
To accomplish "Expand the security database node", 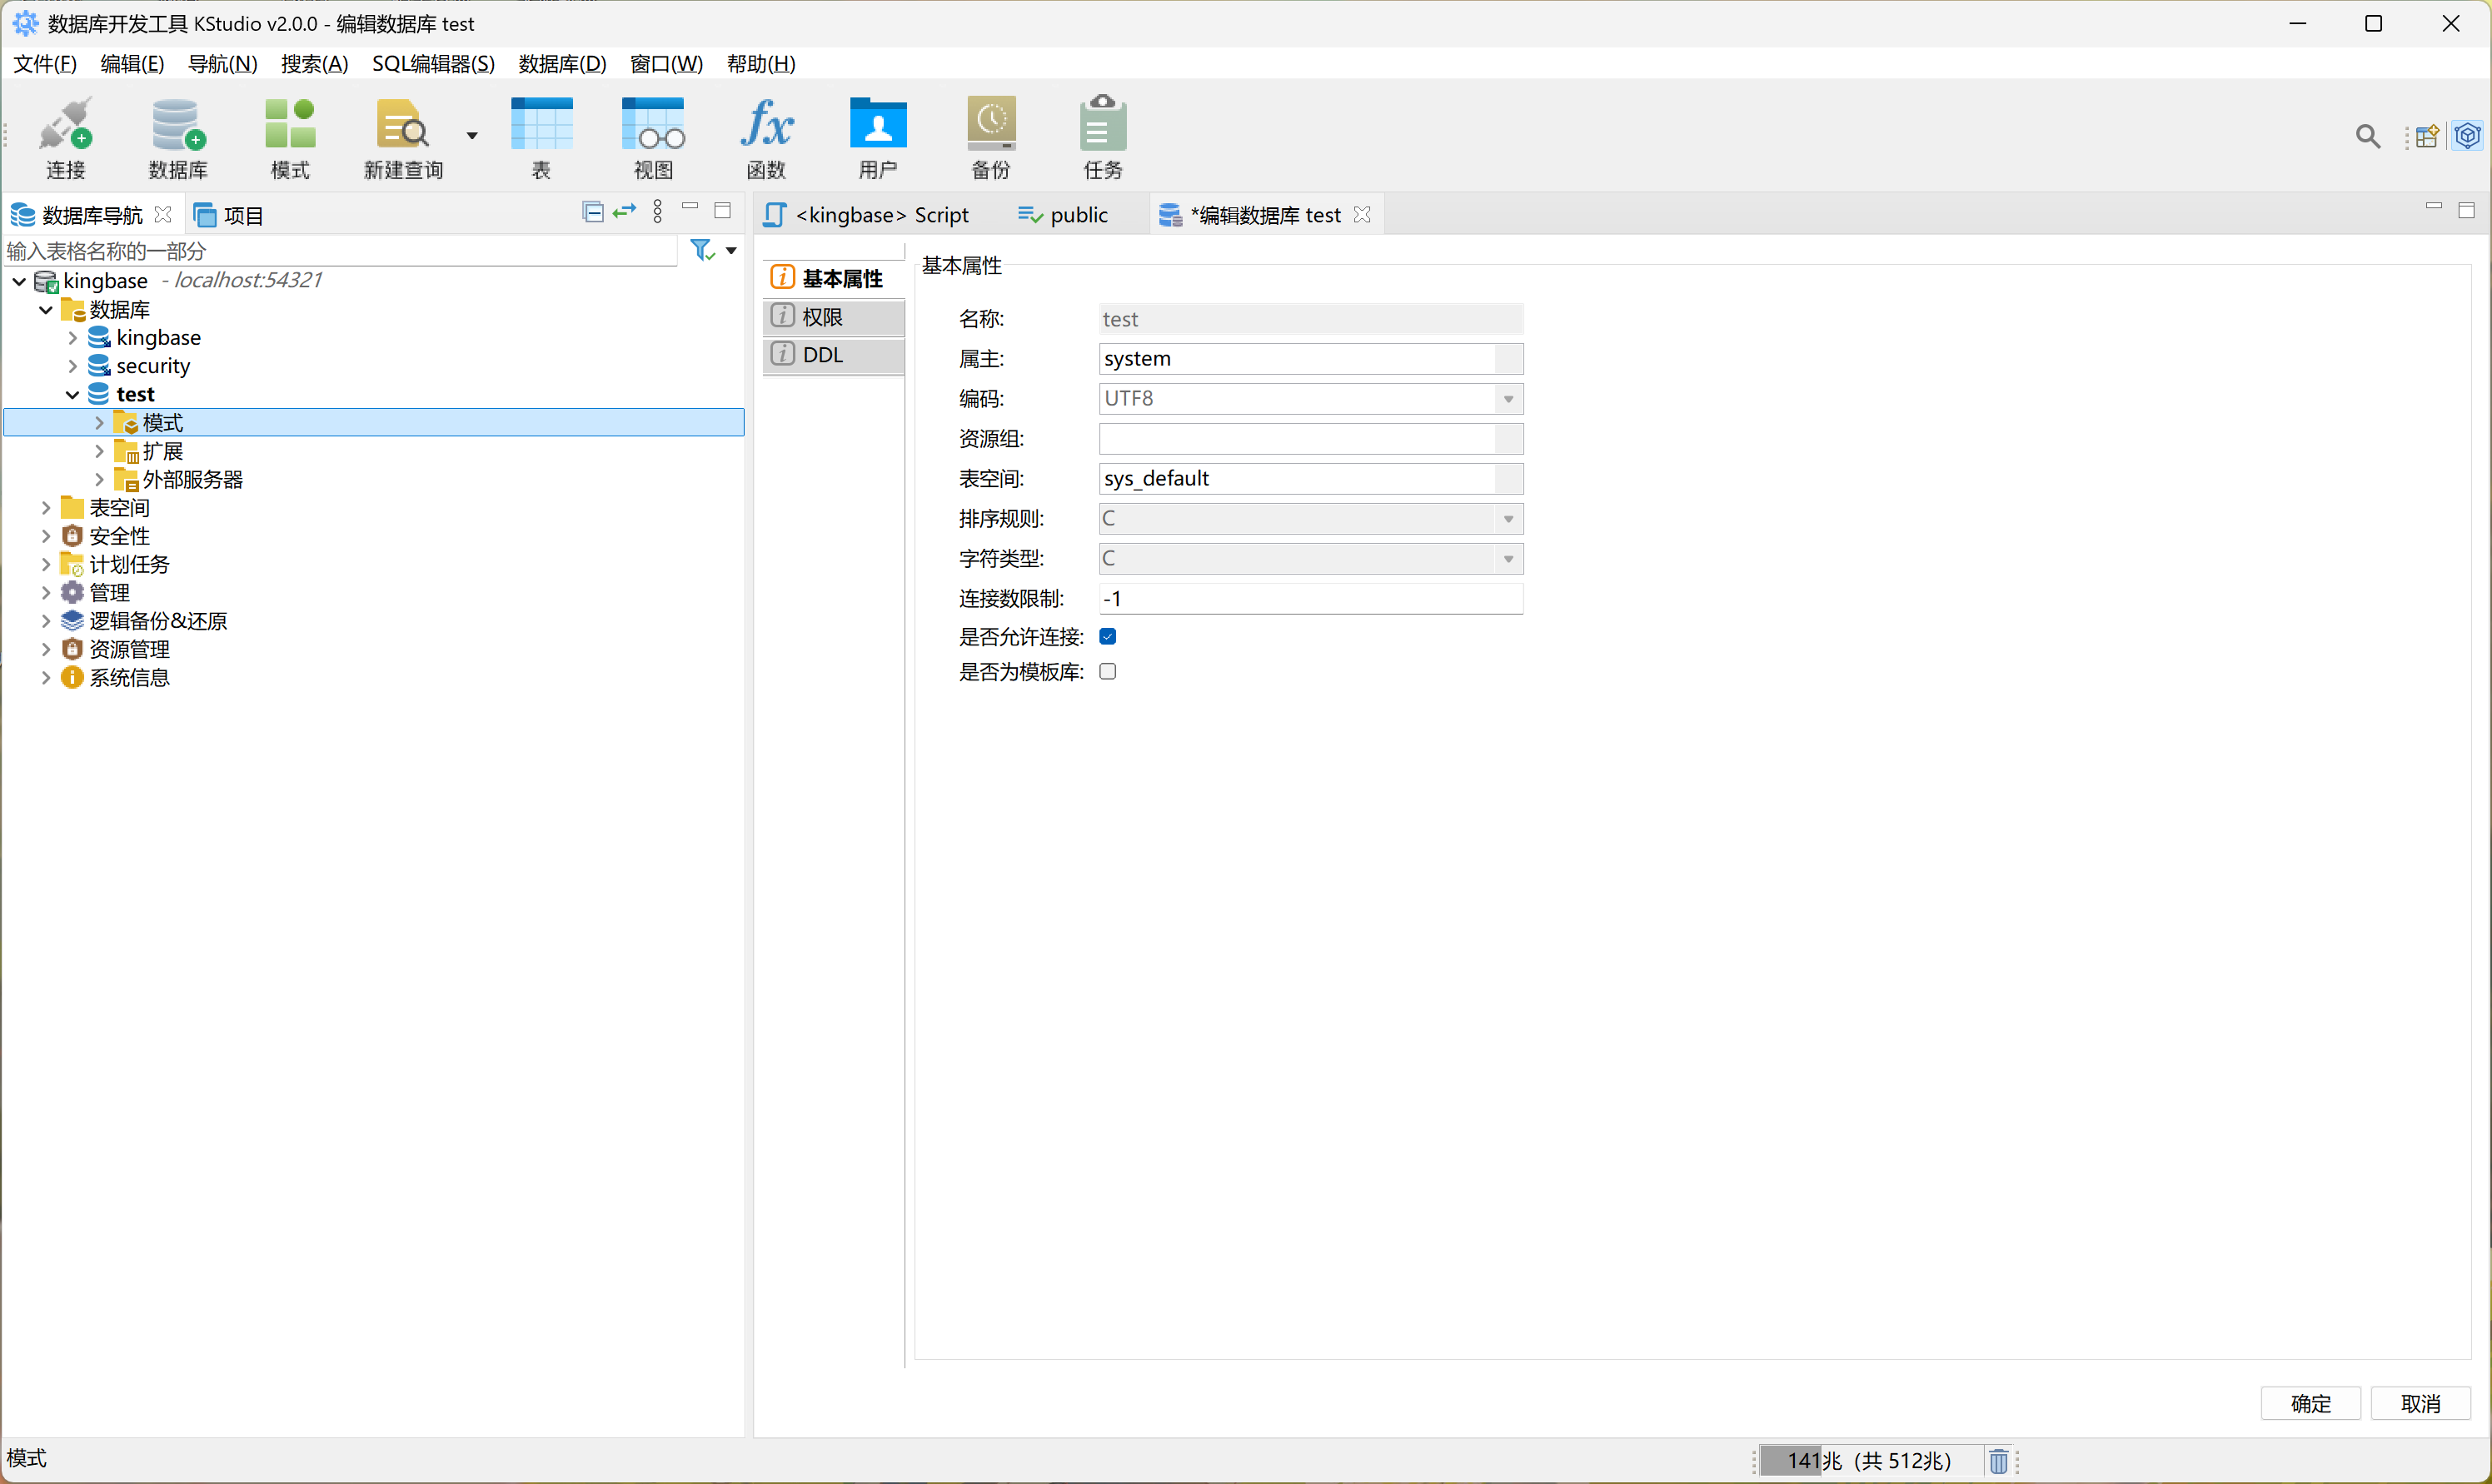I will point(72,366).
